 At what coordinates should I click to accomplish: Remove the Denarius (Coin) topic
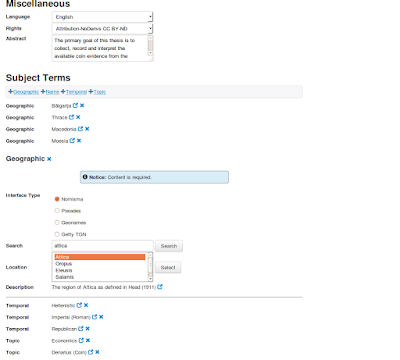pyautogui.click(x=97, y=352)
